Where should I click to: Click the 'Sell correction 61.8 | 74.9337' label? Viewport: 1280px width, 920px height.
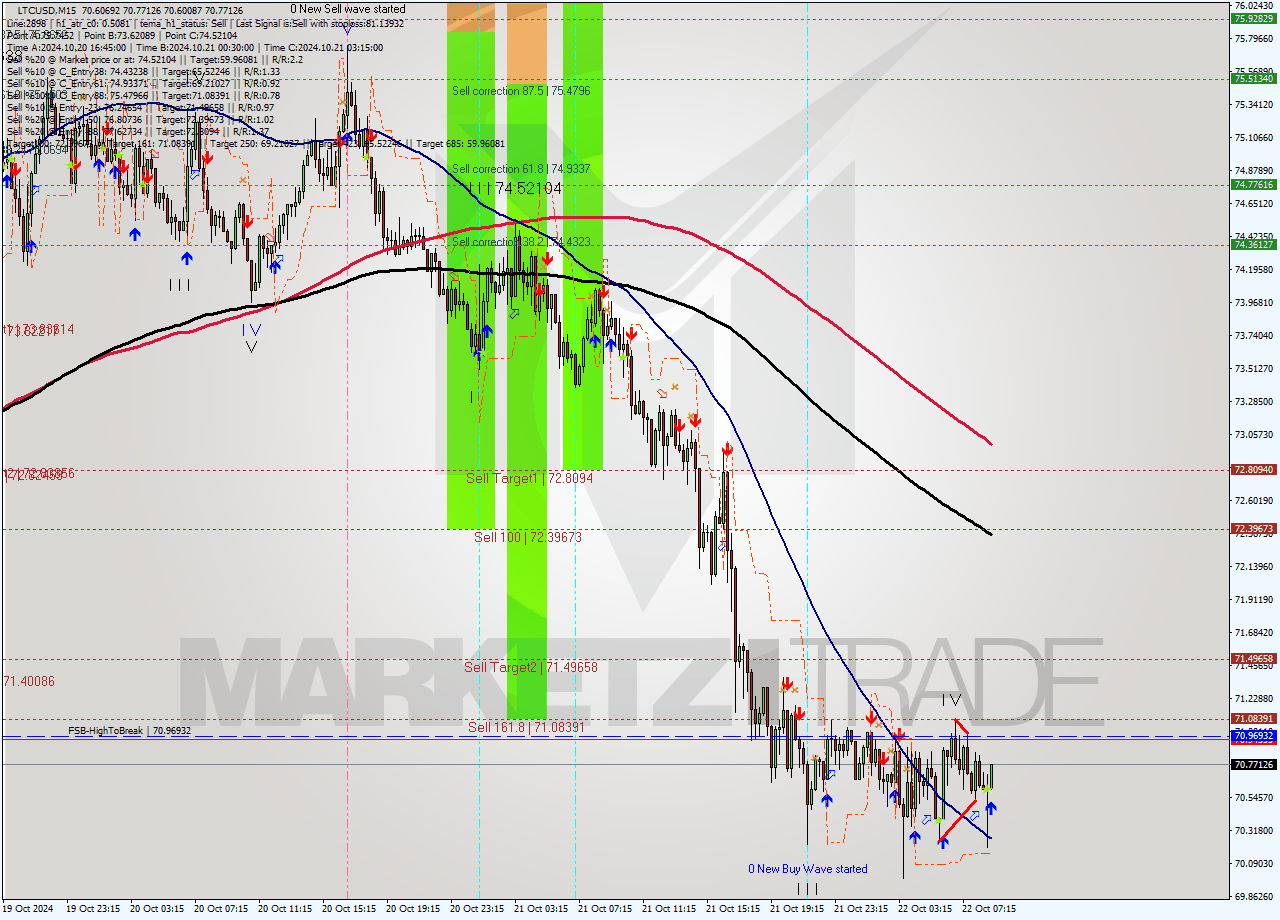[521, 169]
